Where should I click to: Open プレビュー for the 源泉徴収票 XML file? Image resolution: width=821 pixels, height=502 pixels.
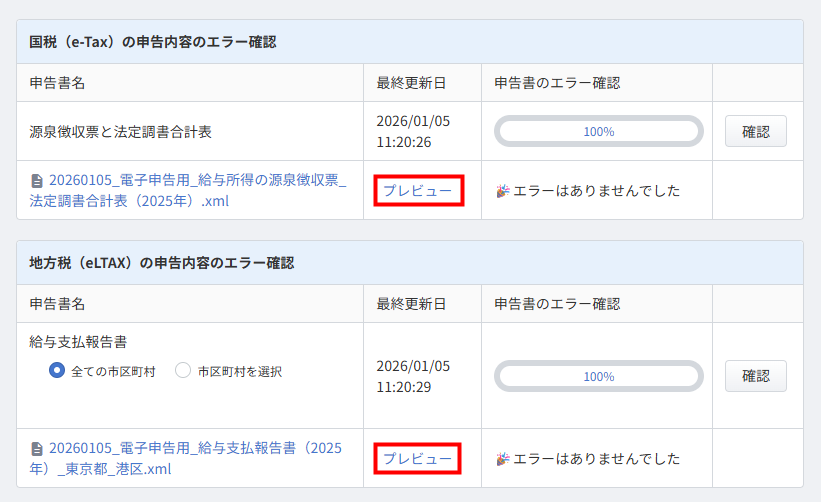point(418,190)
